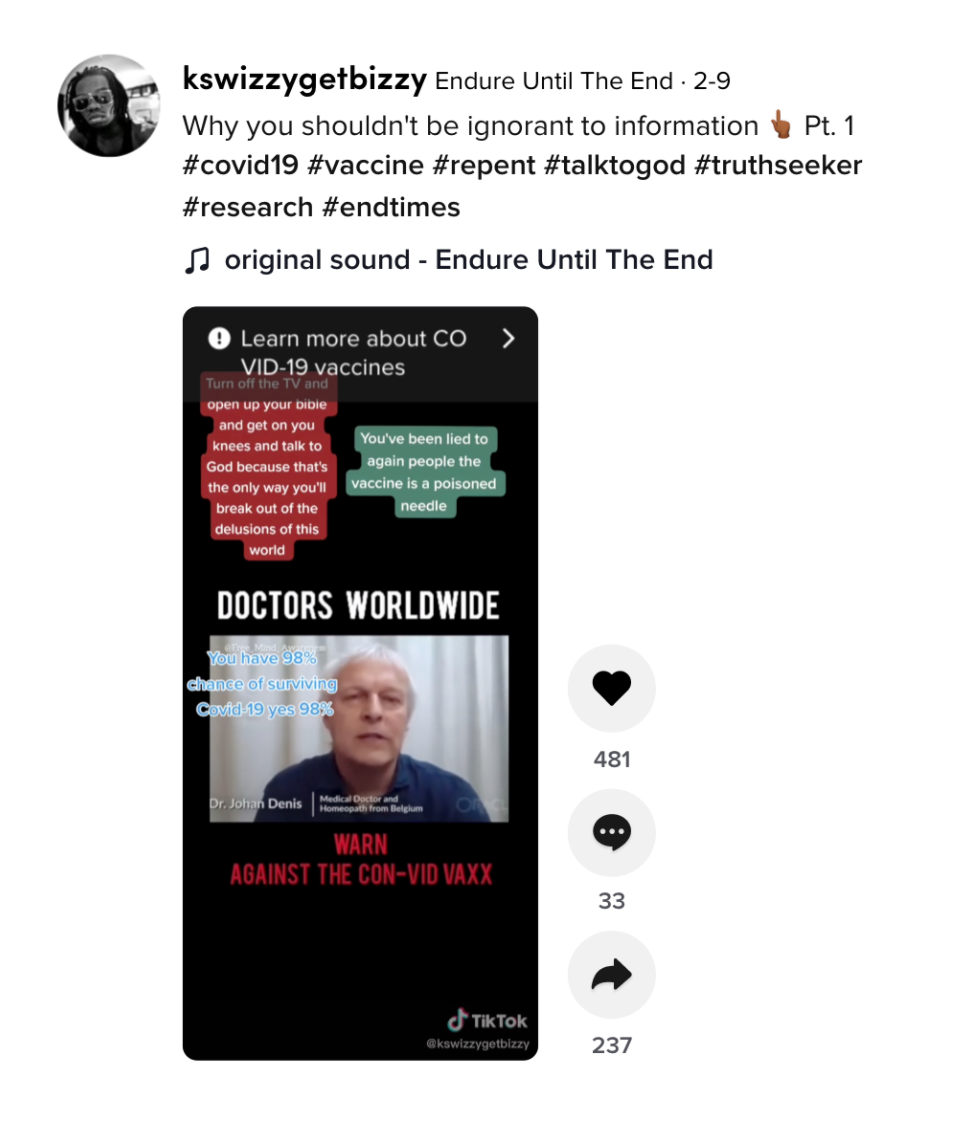Open the #research hashtag
Viewport: 972px width, 1124px height.
tap(248, 207)
